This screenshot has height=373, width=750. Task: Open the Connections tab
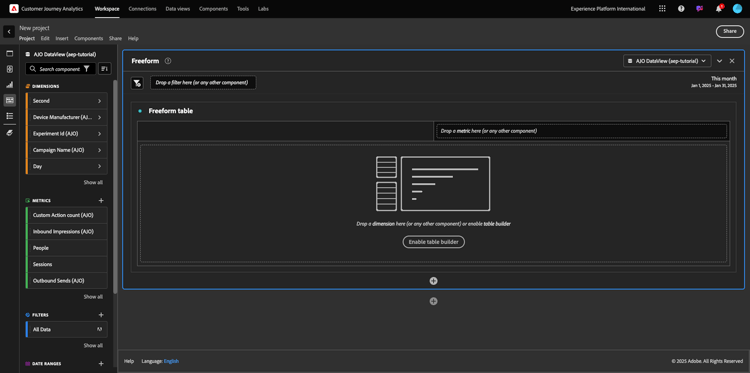[x=143, y=9]
